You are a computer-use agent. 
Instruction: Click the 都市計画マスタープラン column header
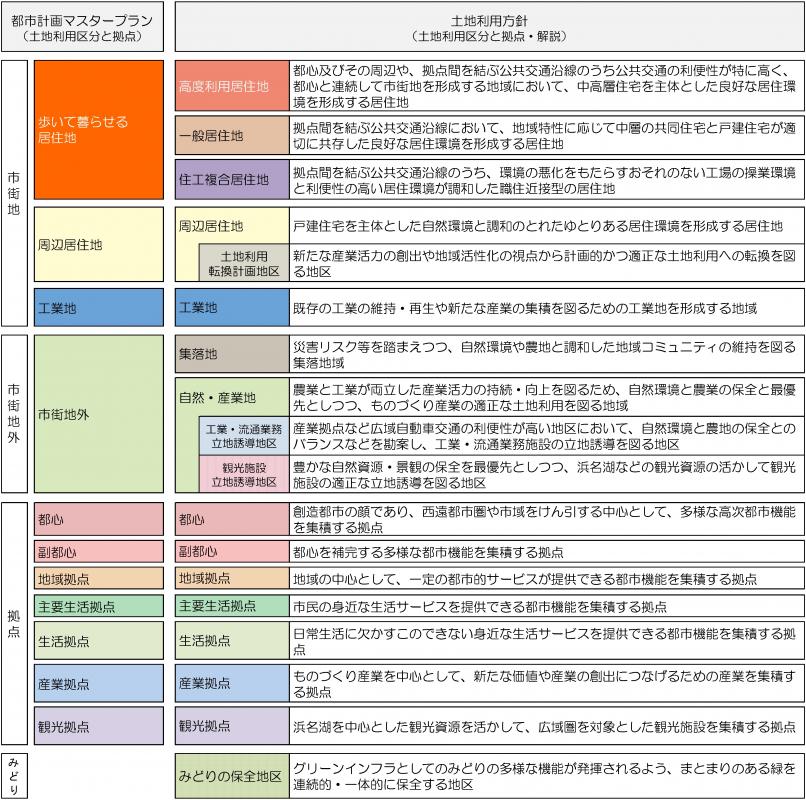point(84,26)
